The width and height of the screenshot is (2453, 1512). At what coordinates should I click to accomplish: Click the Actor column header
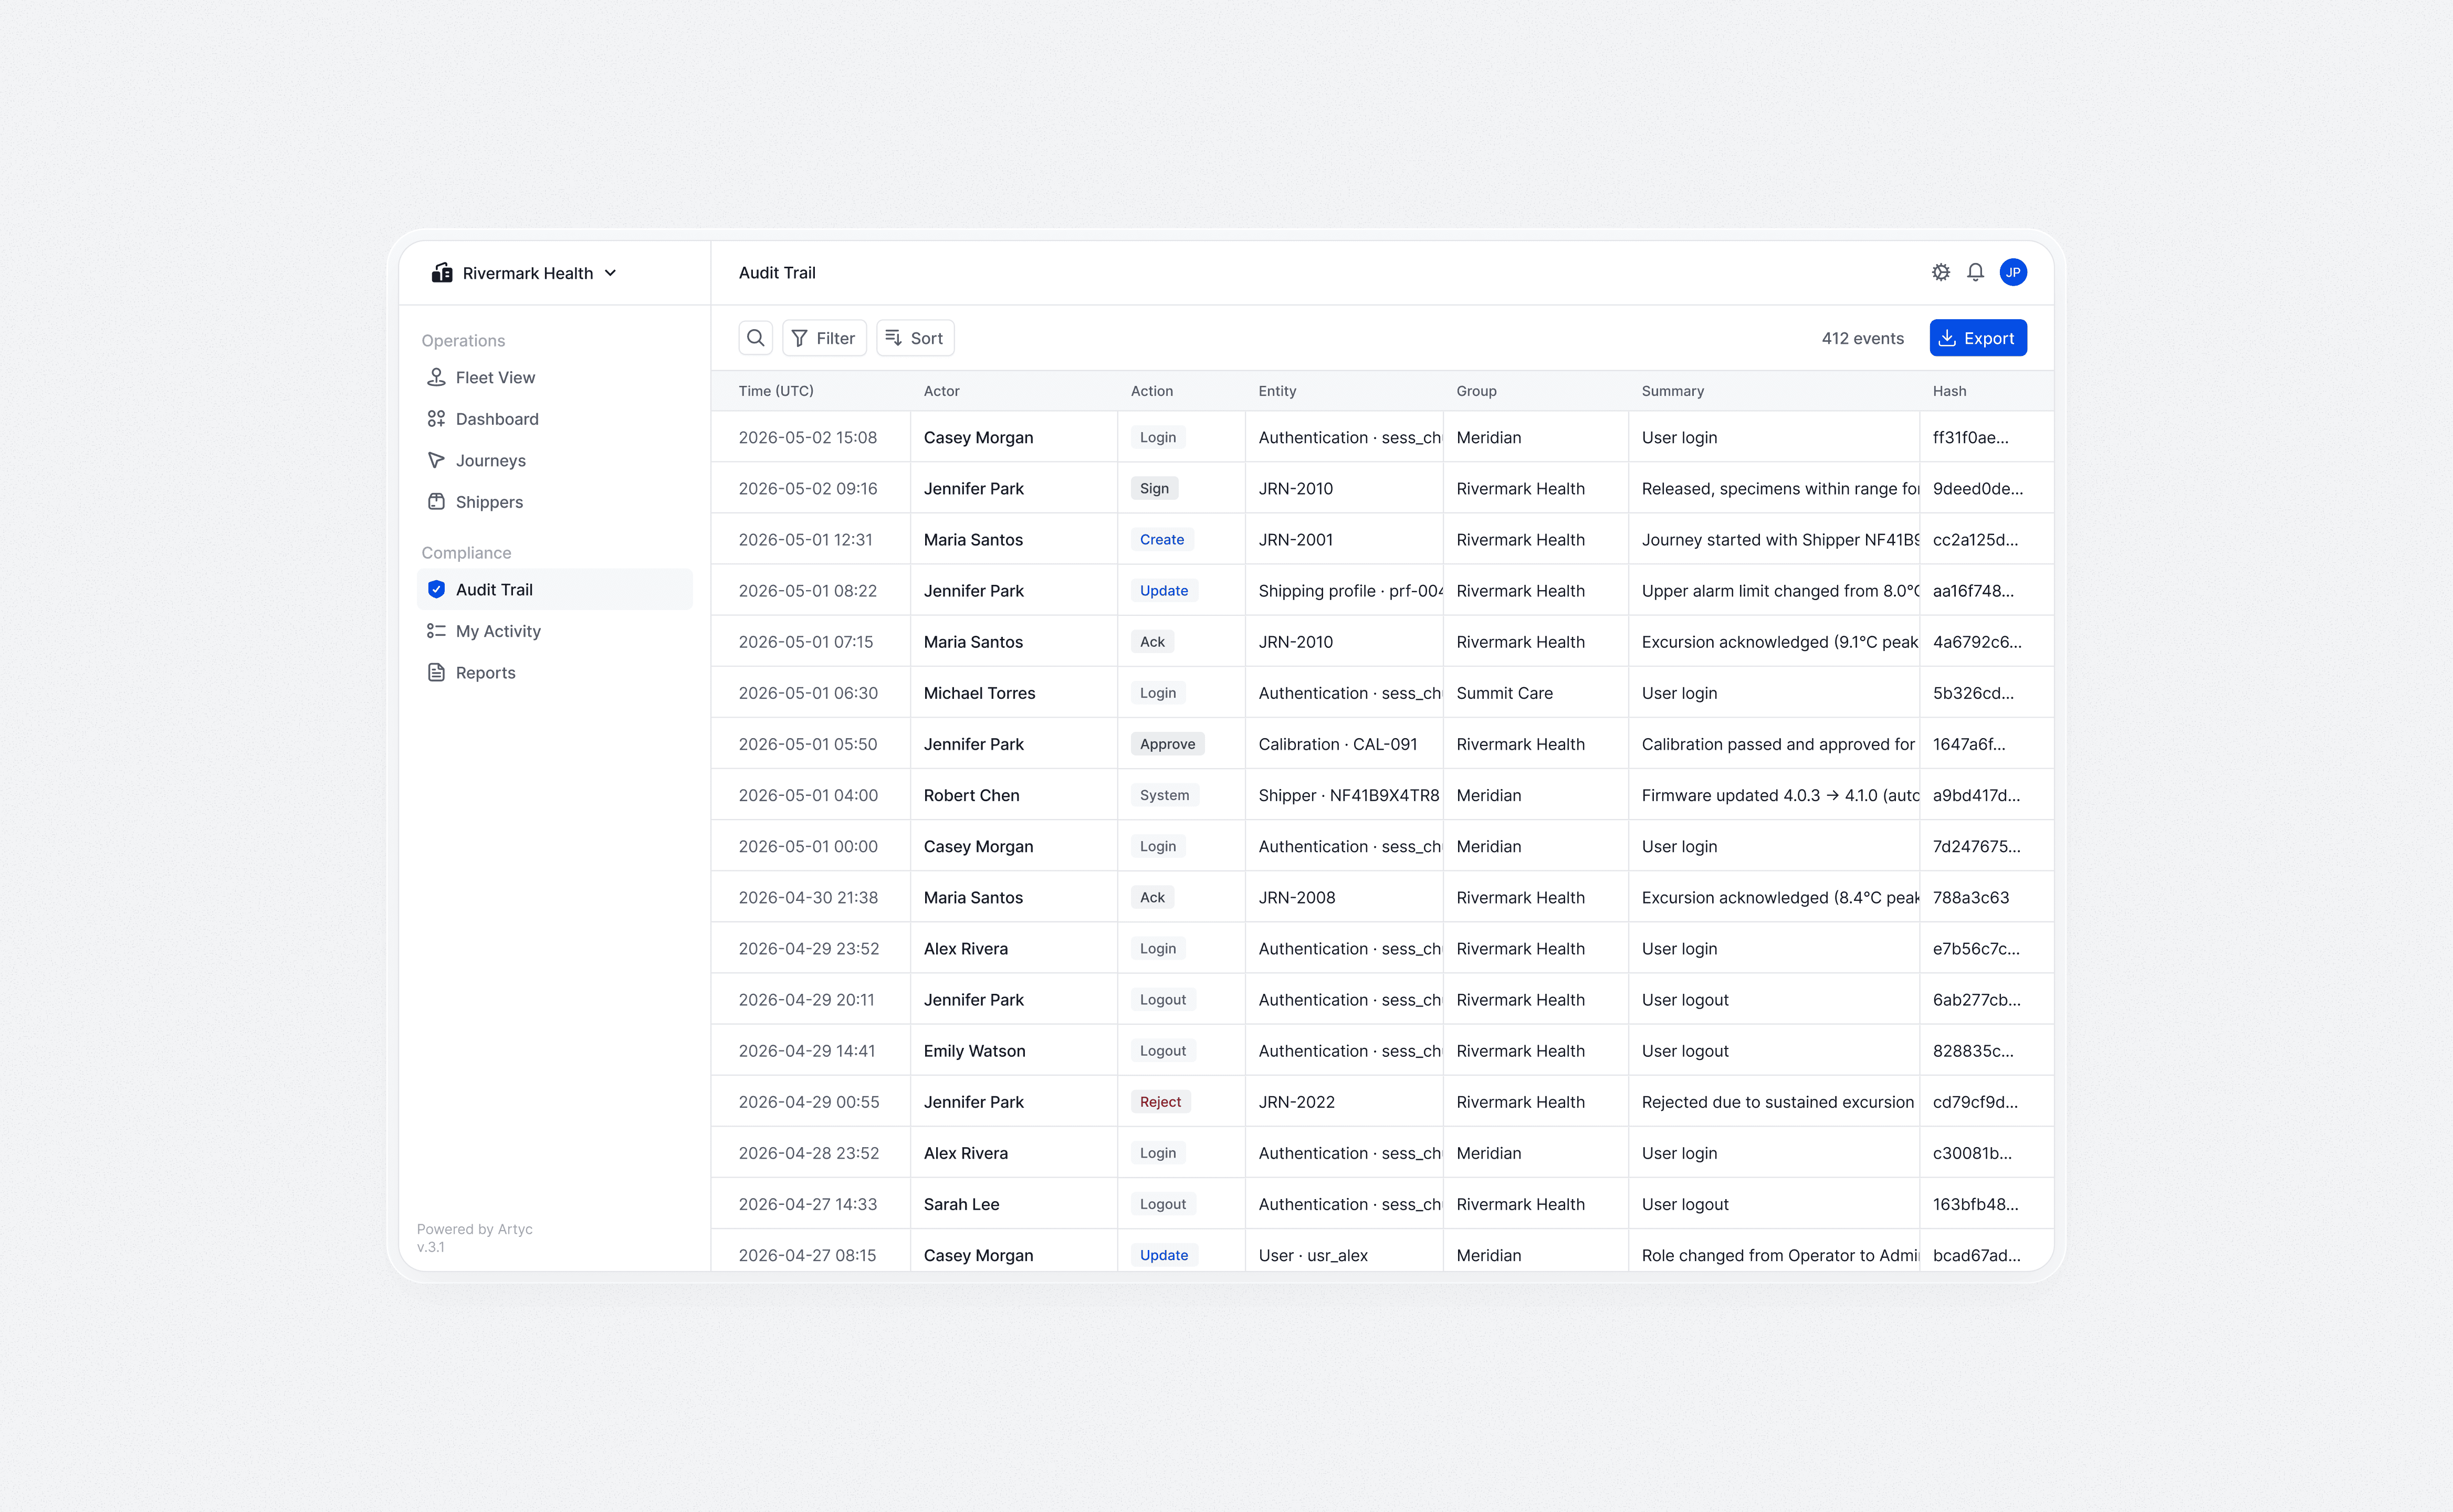click(x=941, y=391)
